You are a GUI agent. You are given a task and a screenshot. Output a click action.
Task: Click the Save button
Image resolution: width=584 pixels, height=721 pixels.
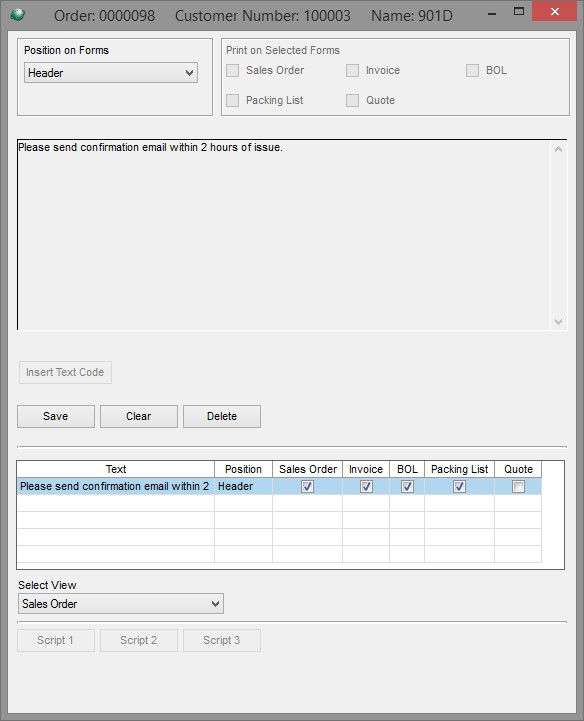point(56,416)
